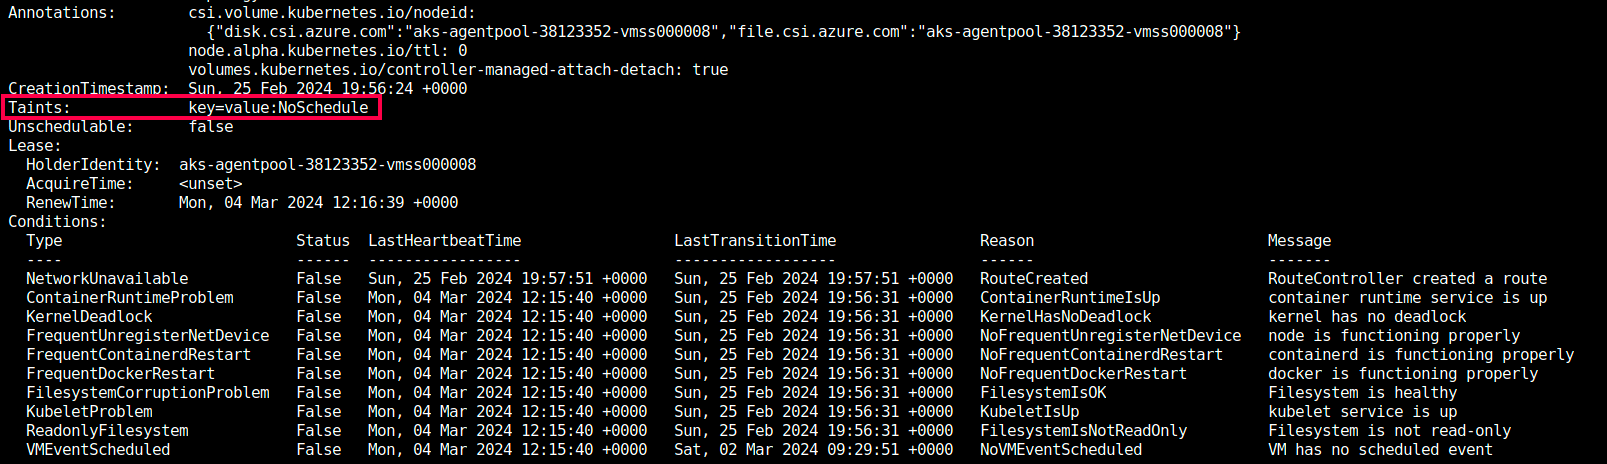This screenshot has height=464, width=1607.
Task: Click the HolderIdentity aks-agentpool value
Action: [327, 165]
